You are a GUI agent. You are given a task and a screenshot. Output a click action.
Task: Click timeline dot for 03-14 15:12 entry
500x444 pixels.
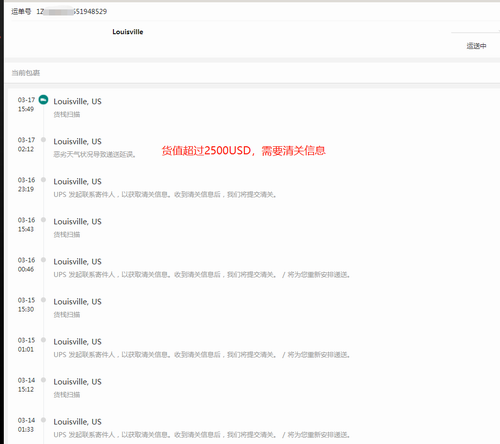click(43, 380)
